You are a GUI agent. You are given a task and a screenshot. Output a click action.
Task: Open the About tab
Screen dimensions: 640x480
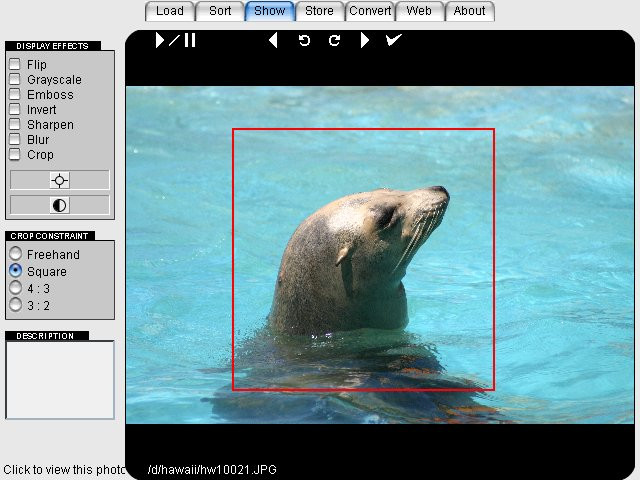(469, 11)
